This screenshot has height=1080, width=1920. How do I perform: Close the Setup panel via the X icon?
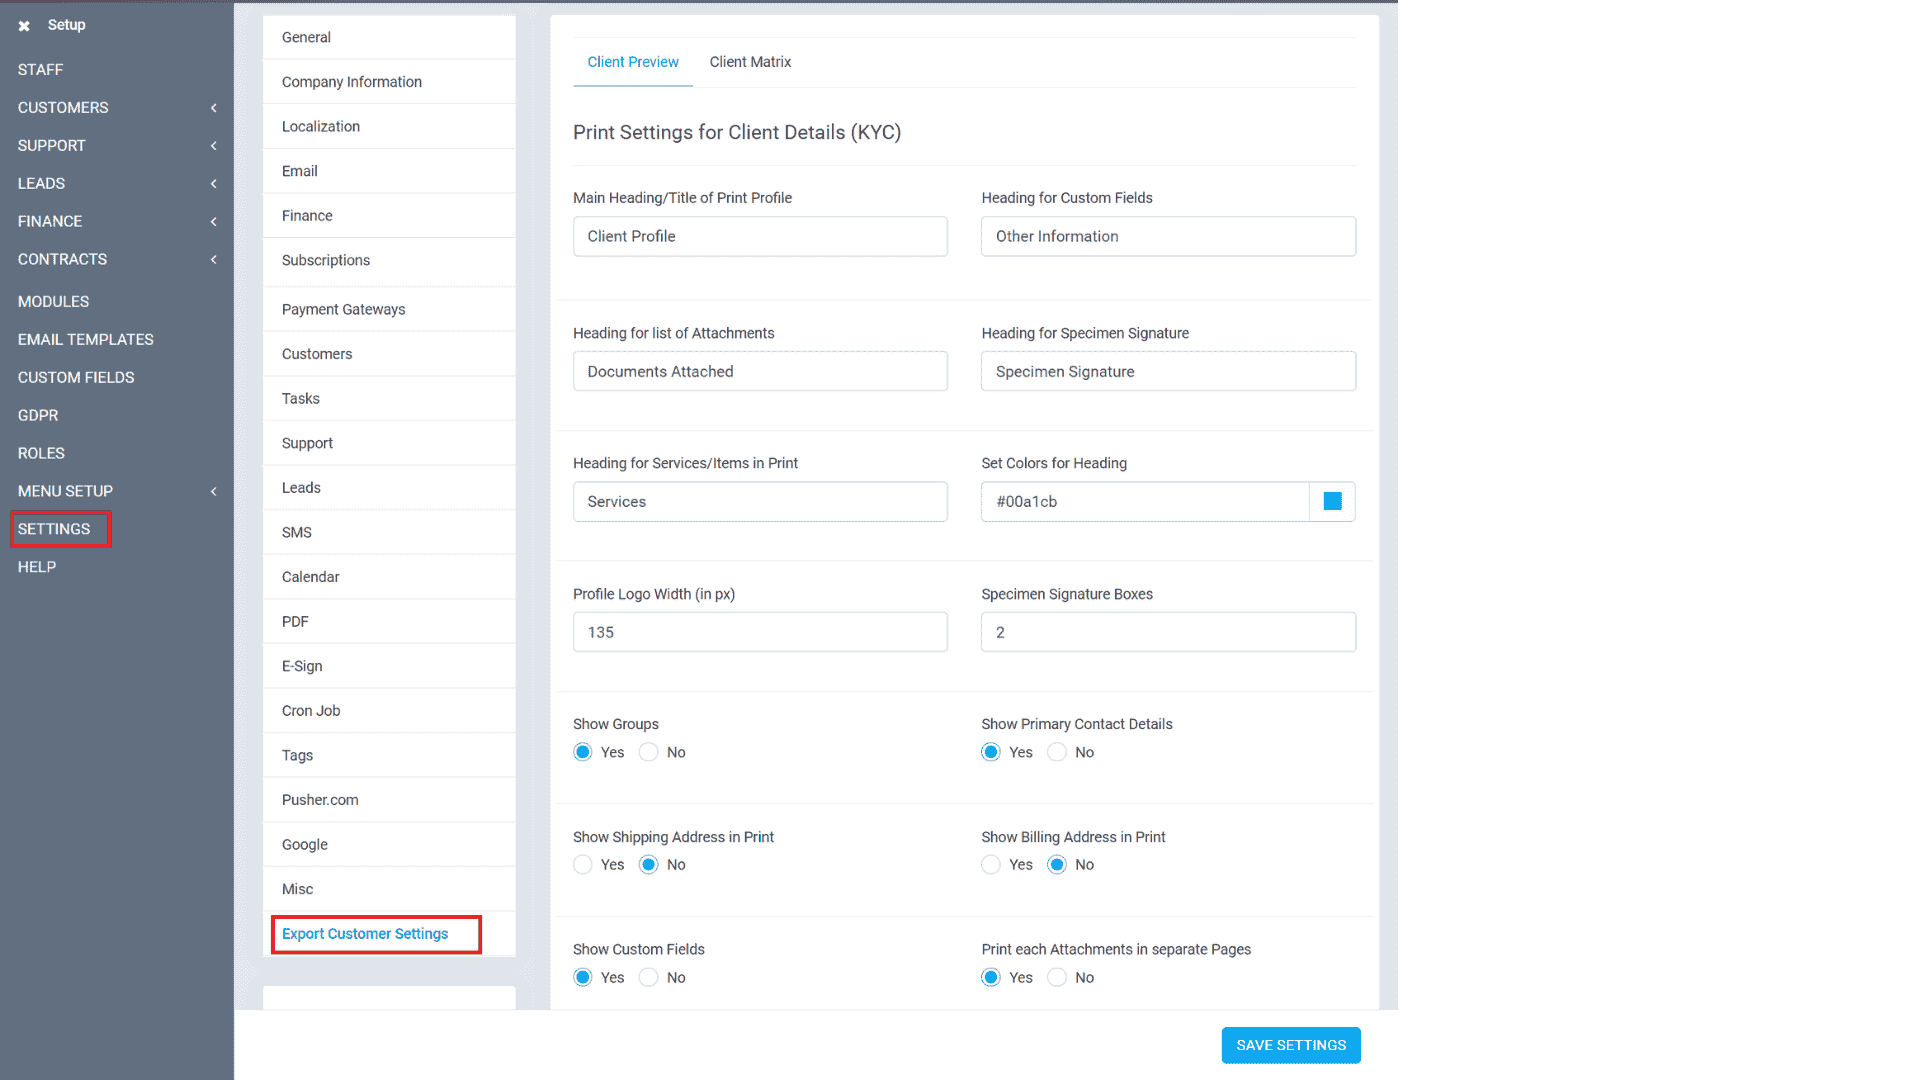24,25
